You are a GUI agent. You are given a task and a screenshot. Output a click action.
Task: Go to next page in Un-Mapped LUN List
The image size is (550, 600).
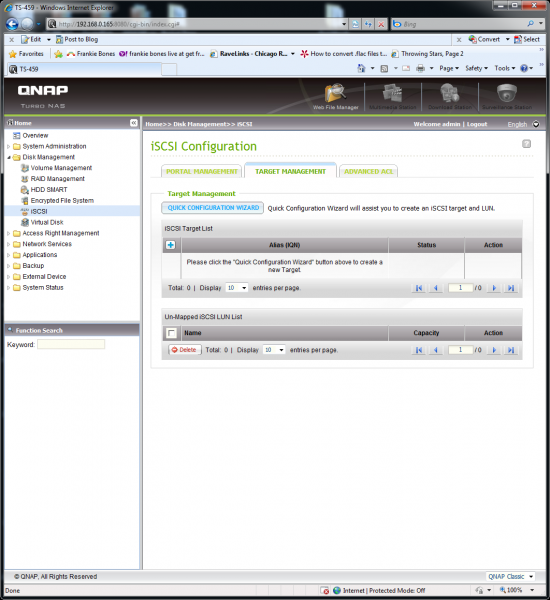tap(494, 350)
